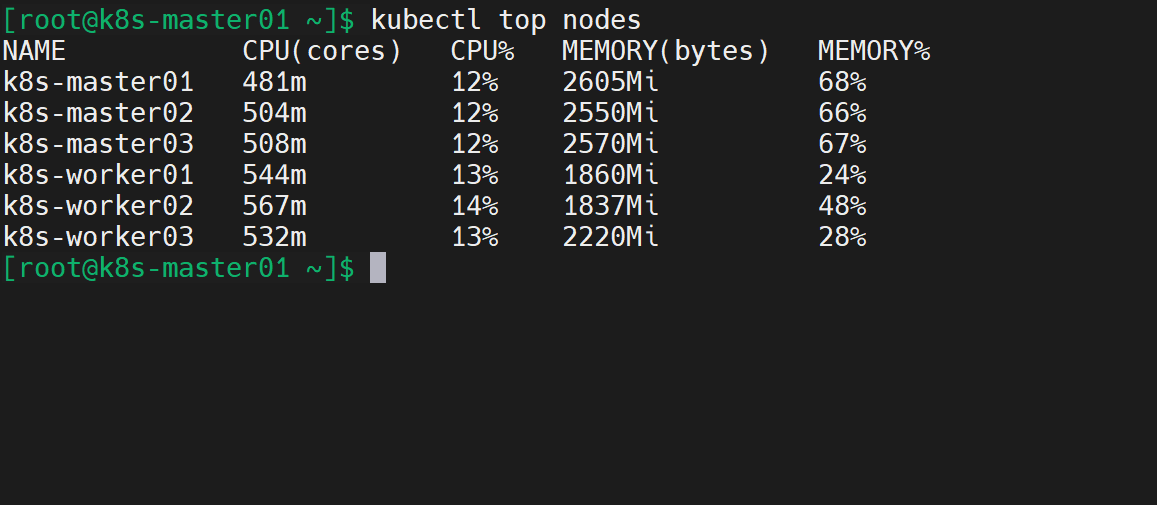Click the MEMORY(bytes) column header
This screenshot has height=505, width=1157.
pos(666,51)
